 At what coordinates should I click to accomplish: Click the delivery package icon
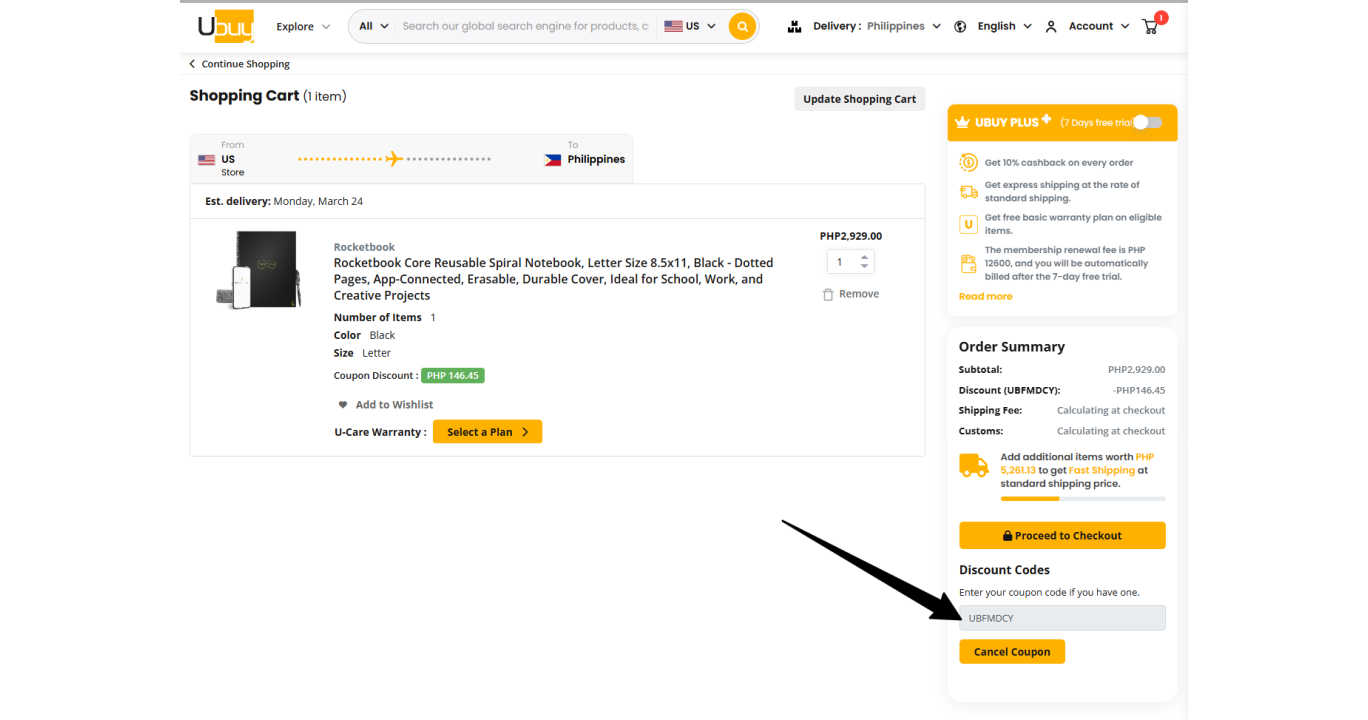[x=795, y=27]
